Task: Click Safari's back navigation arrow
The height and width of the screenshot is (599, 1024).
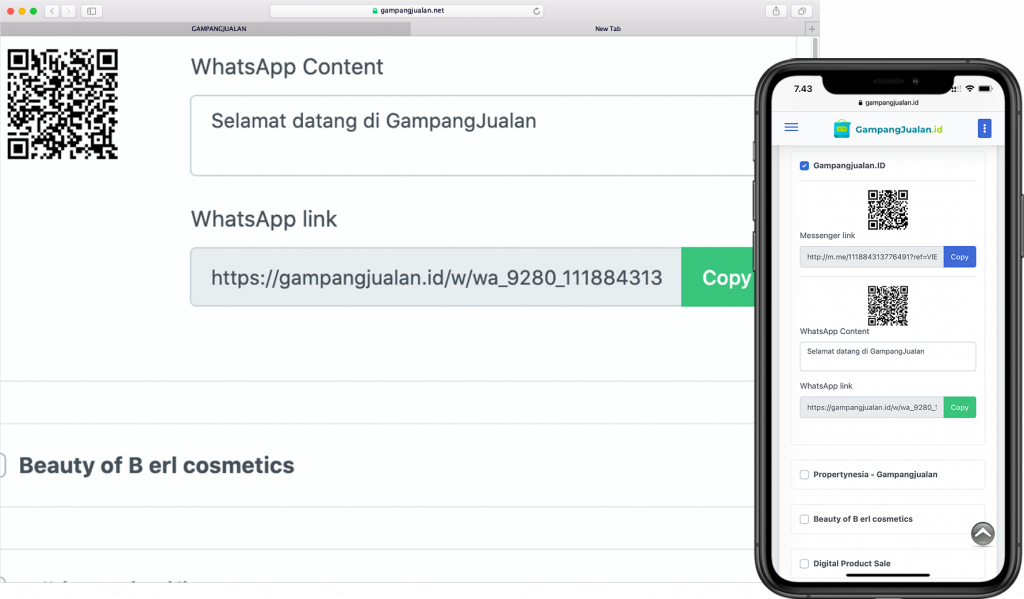Action: click(x=51, y=11)
